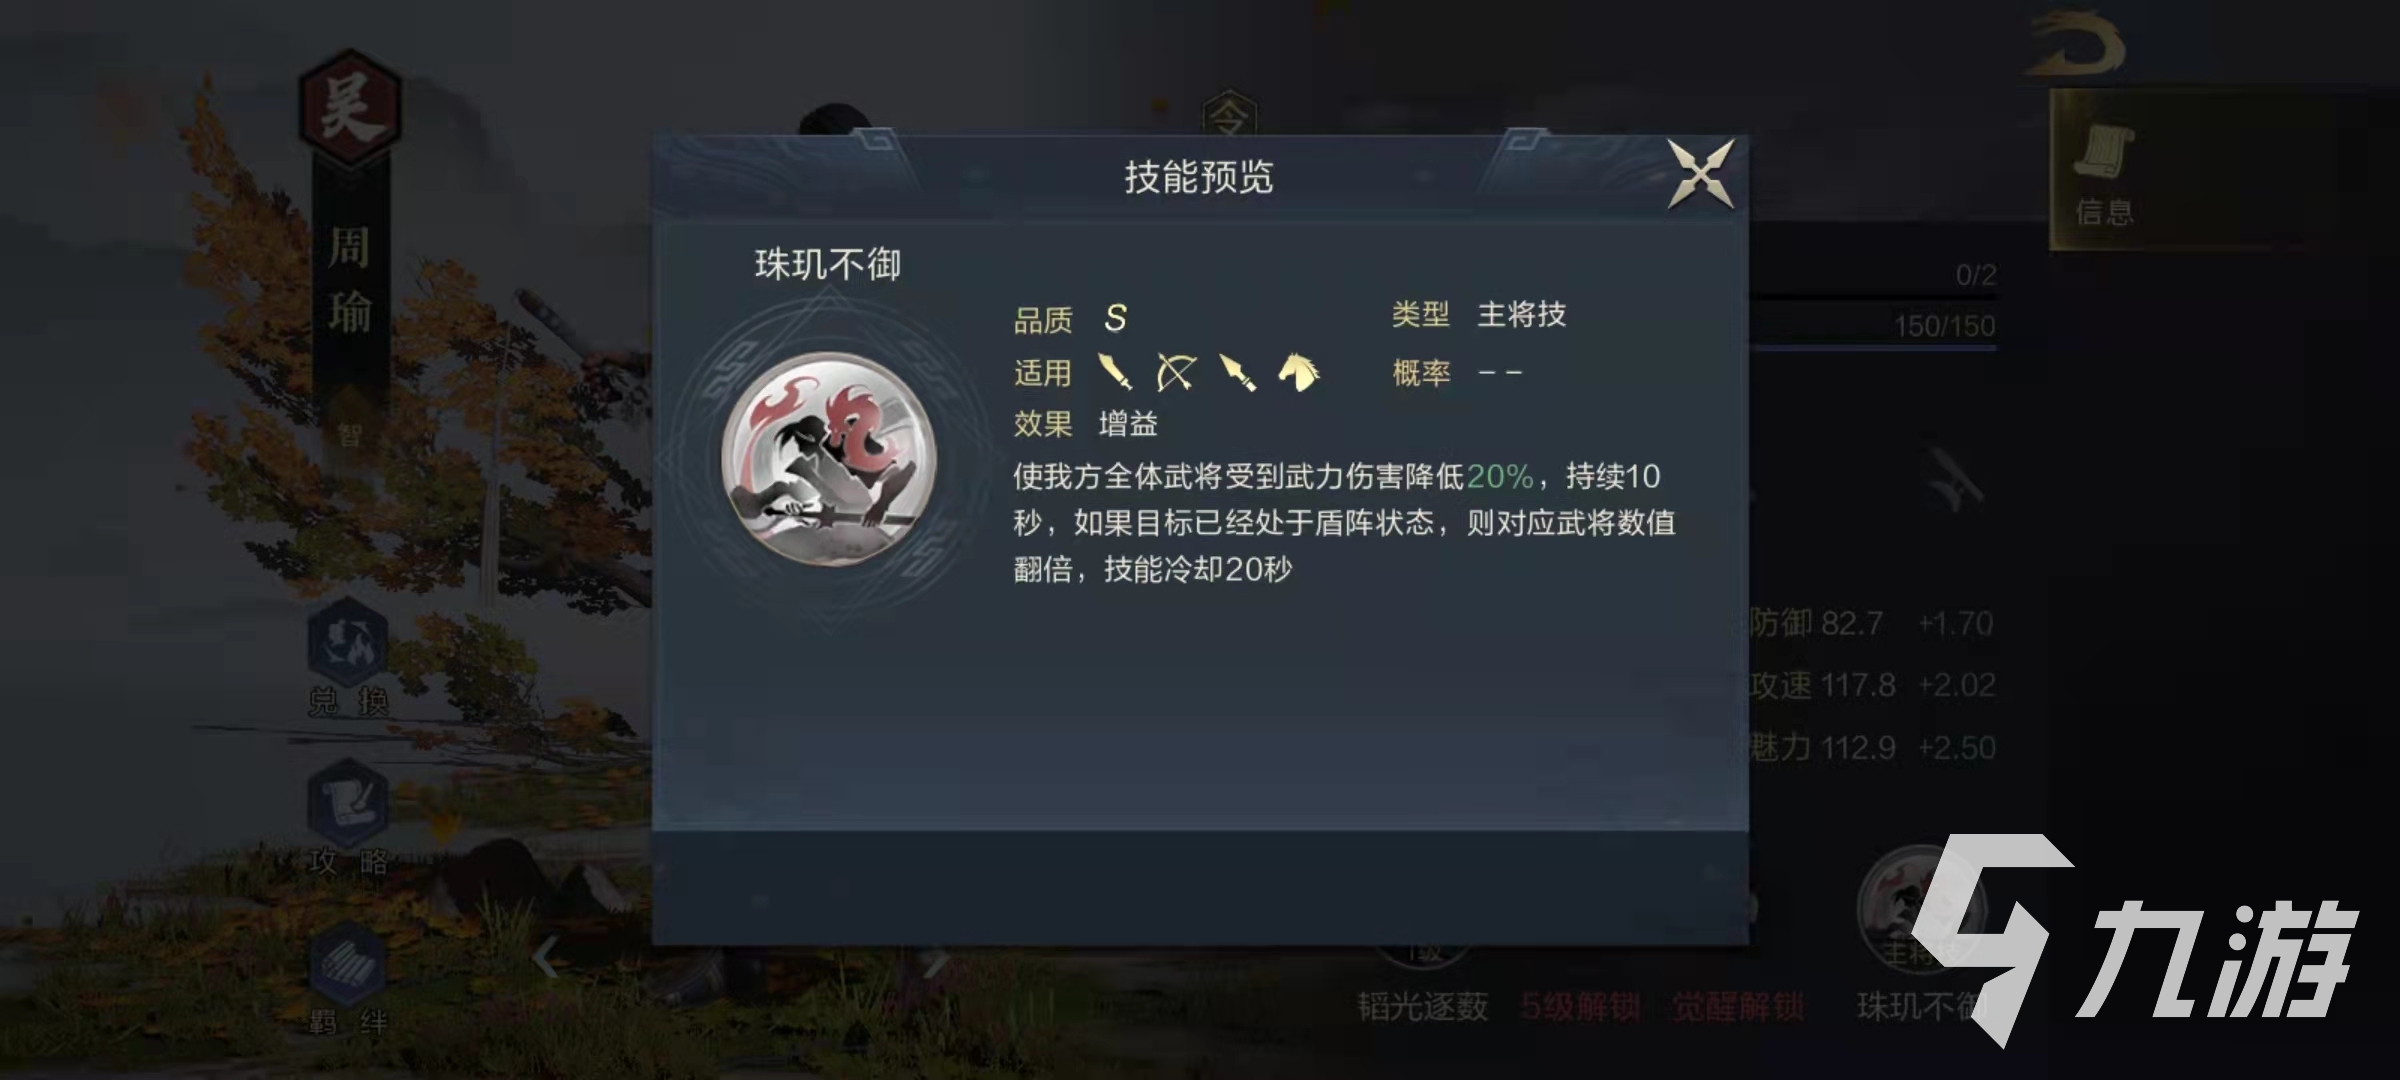Go to previous general with left chevron
Viewport: 2400px width, 1080px height.
click(545, 958)
